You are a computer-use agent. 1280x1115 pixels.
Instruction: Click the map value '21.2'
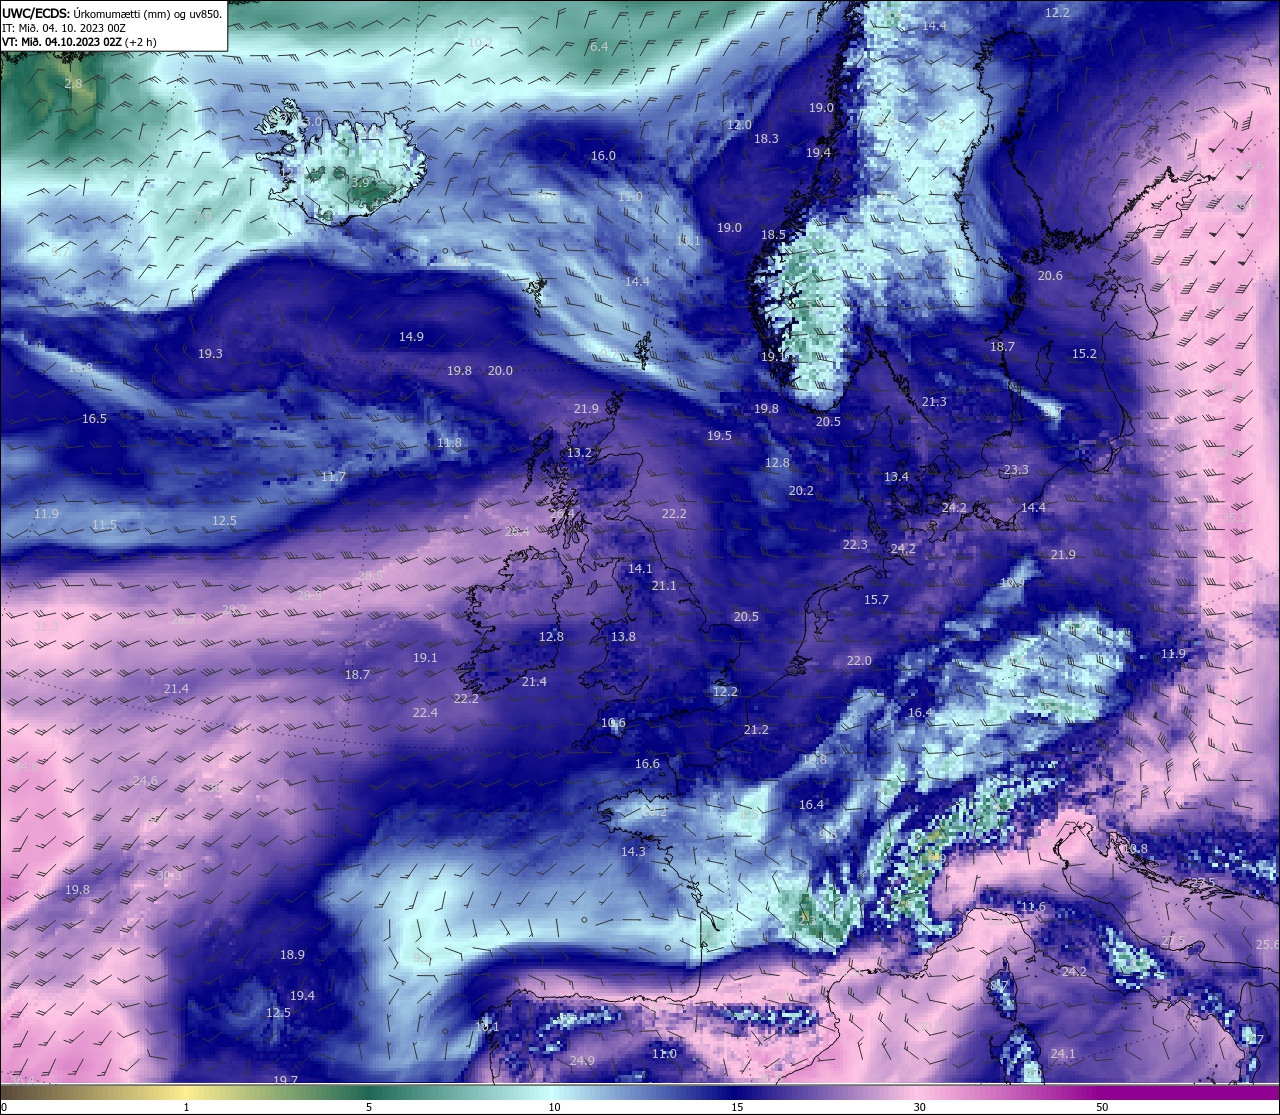click(x=756, y=730)
